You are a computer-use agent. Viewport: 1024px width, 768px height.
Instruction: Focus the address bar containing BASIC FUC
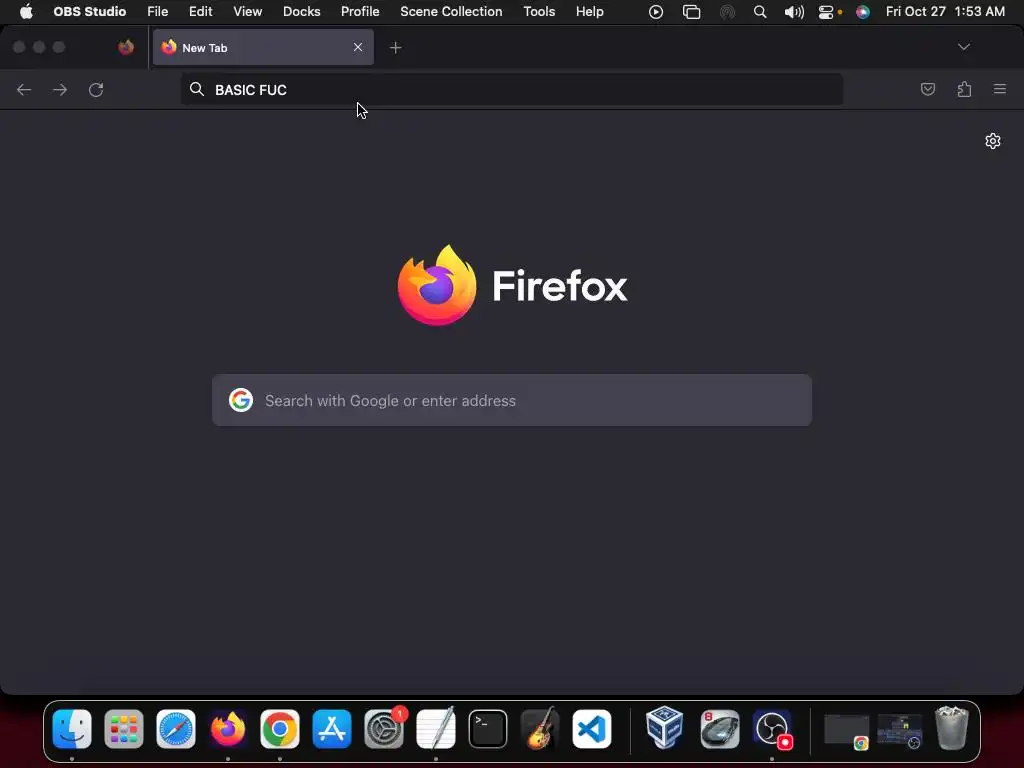click(511, 89)
